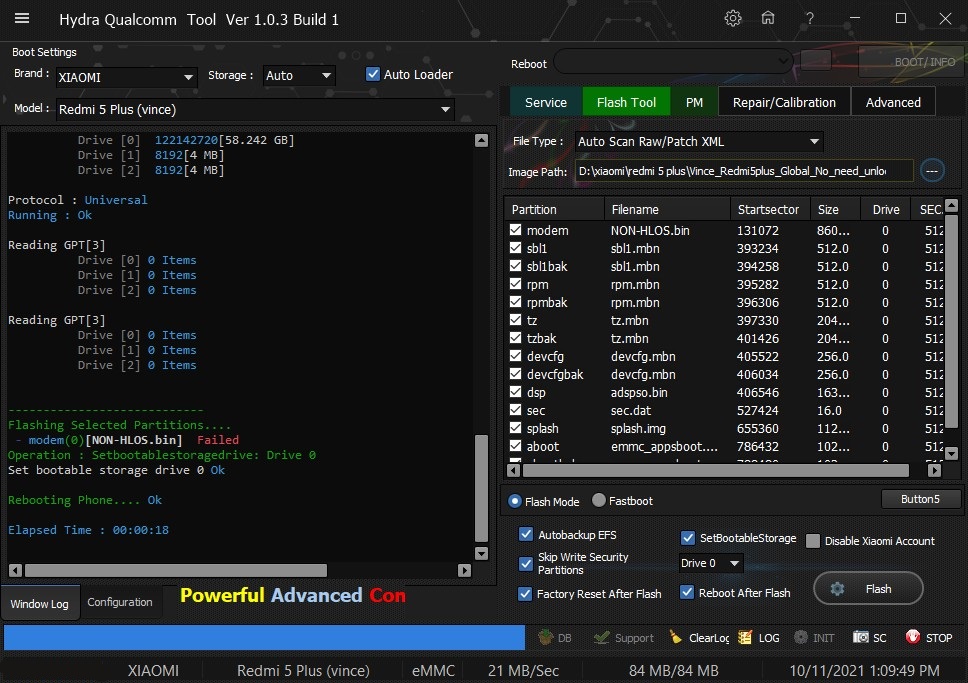
Task: Open Support in the bottom toolbar
Action: [624, 637]
